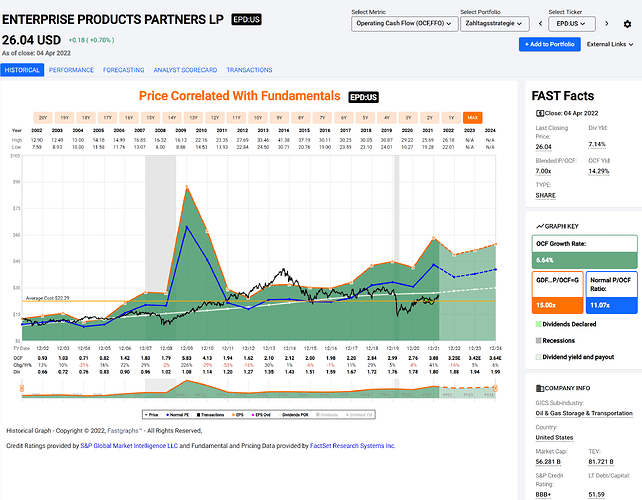The height and width of the screenshot is (500, 642).
Task: Switch to the Analyst Scorecard tab
Action: pos(185,70)
